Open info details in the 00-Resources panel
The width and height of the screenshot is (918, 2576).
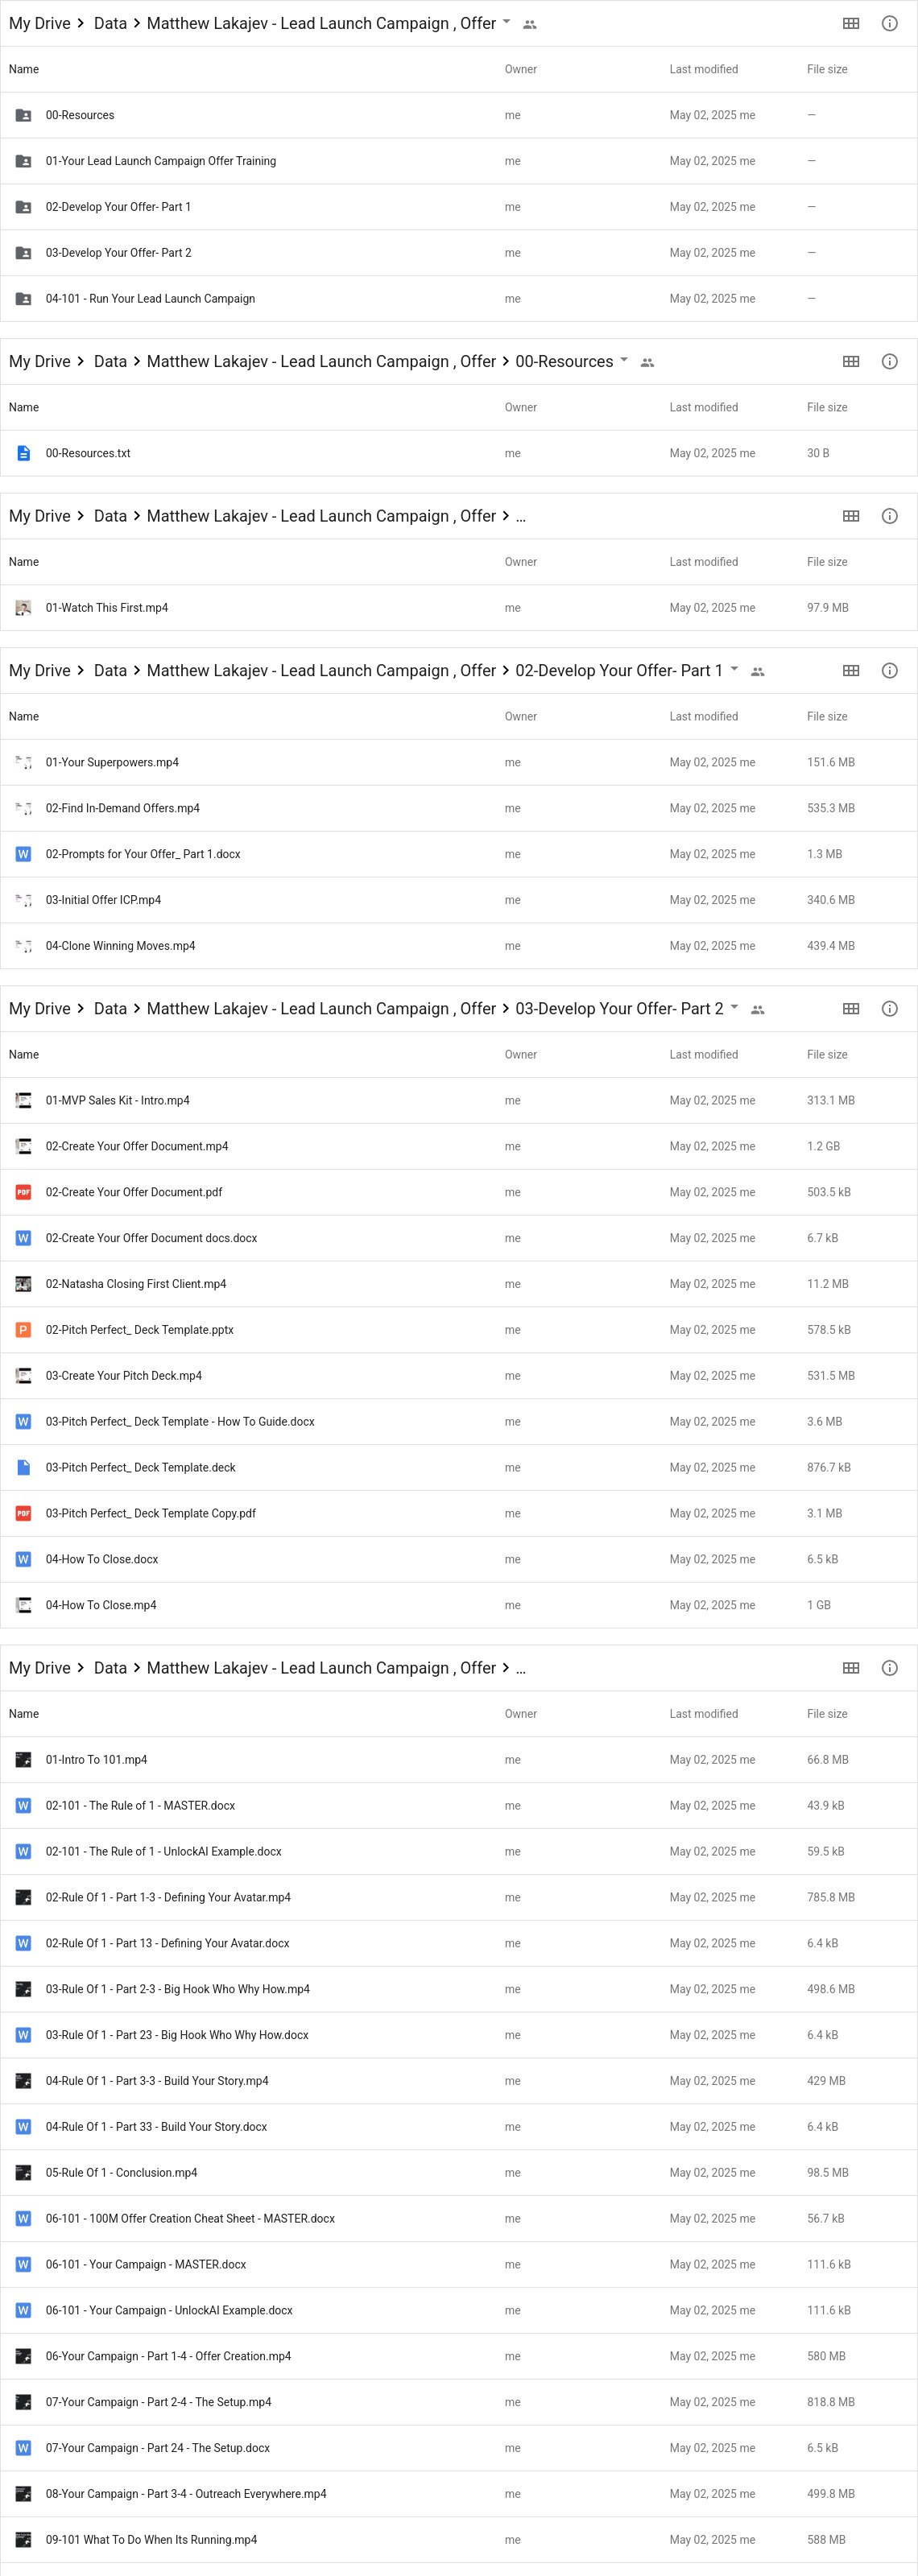pyautogui.click(x=889, y=361)
